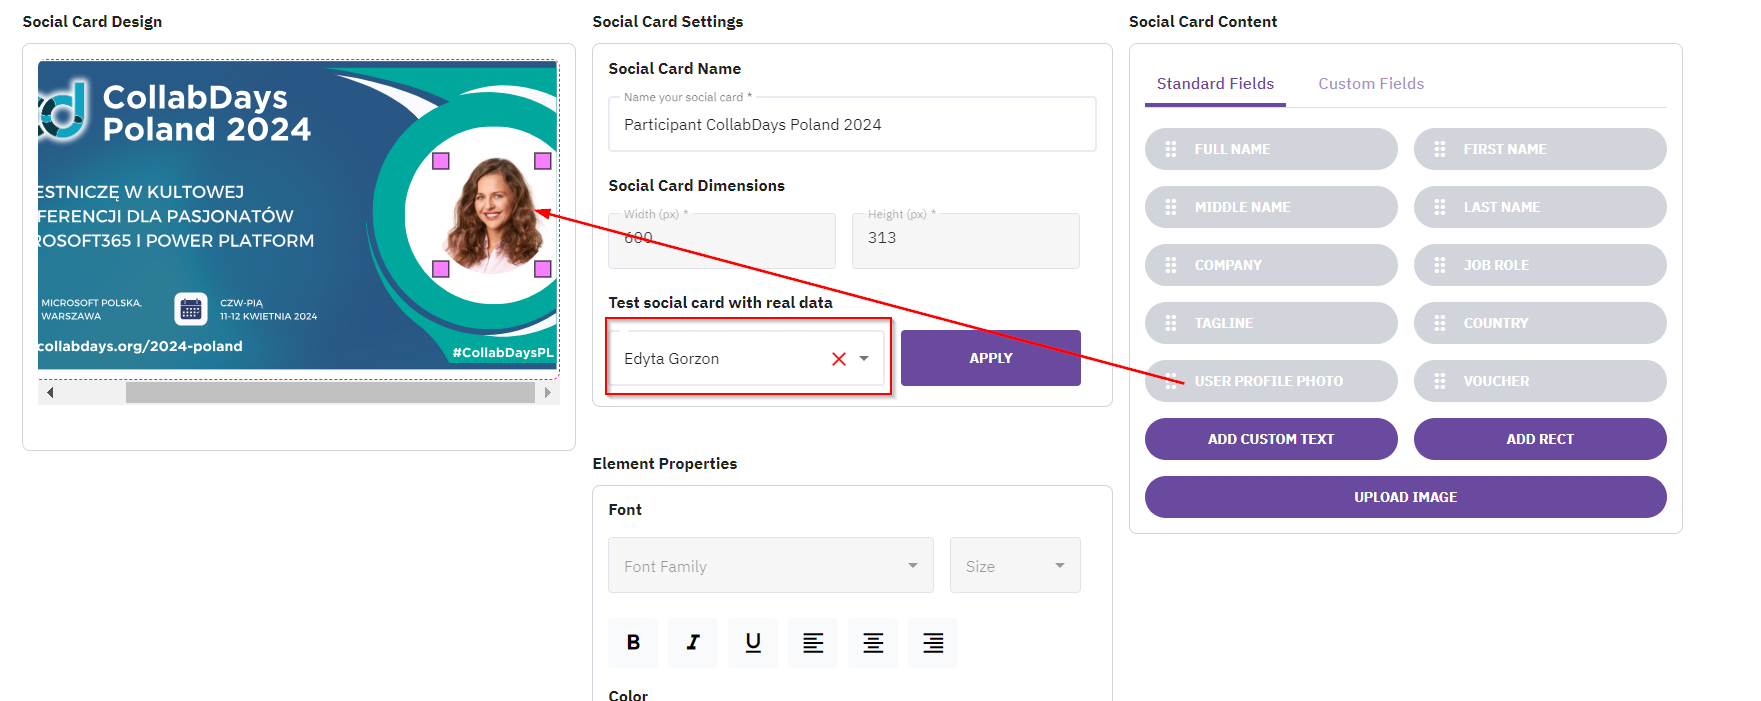1761x701 pixels.
Task: Grab drag handle of COMPANY field
Action: point(1171,265)
